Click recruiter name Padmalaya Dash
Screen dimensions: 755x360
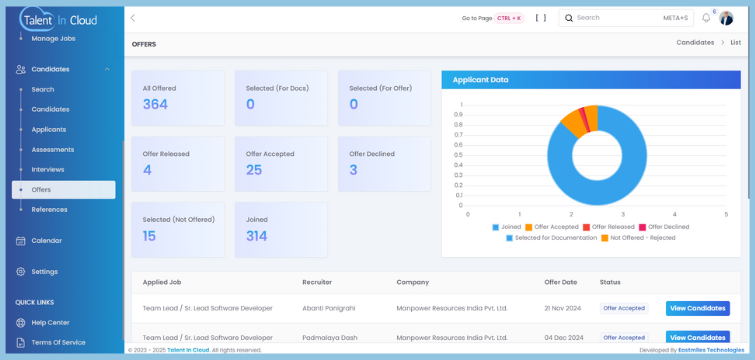tap(330, 337)
